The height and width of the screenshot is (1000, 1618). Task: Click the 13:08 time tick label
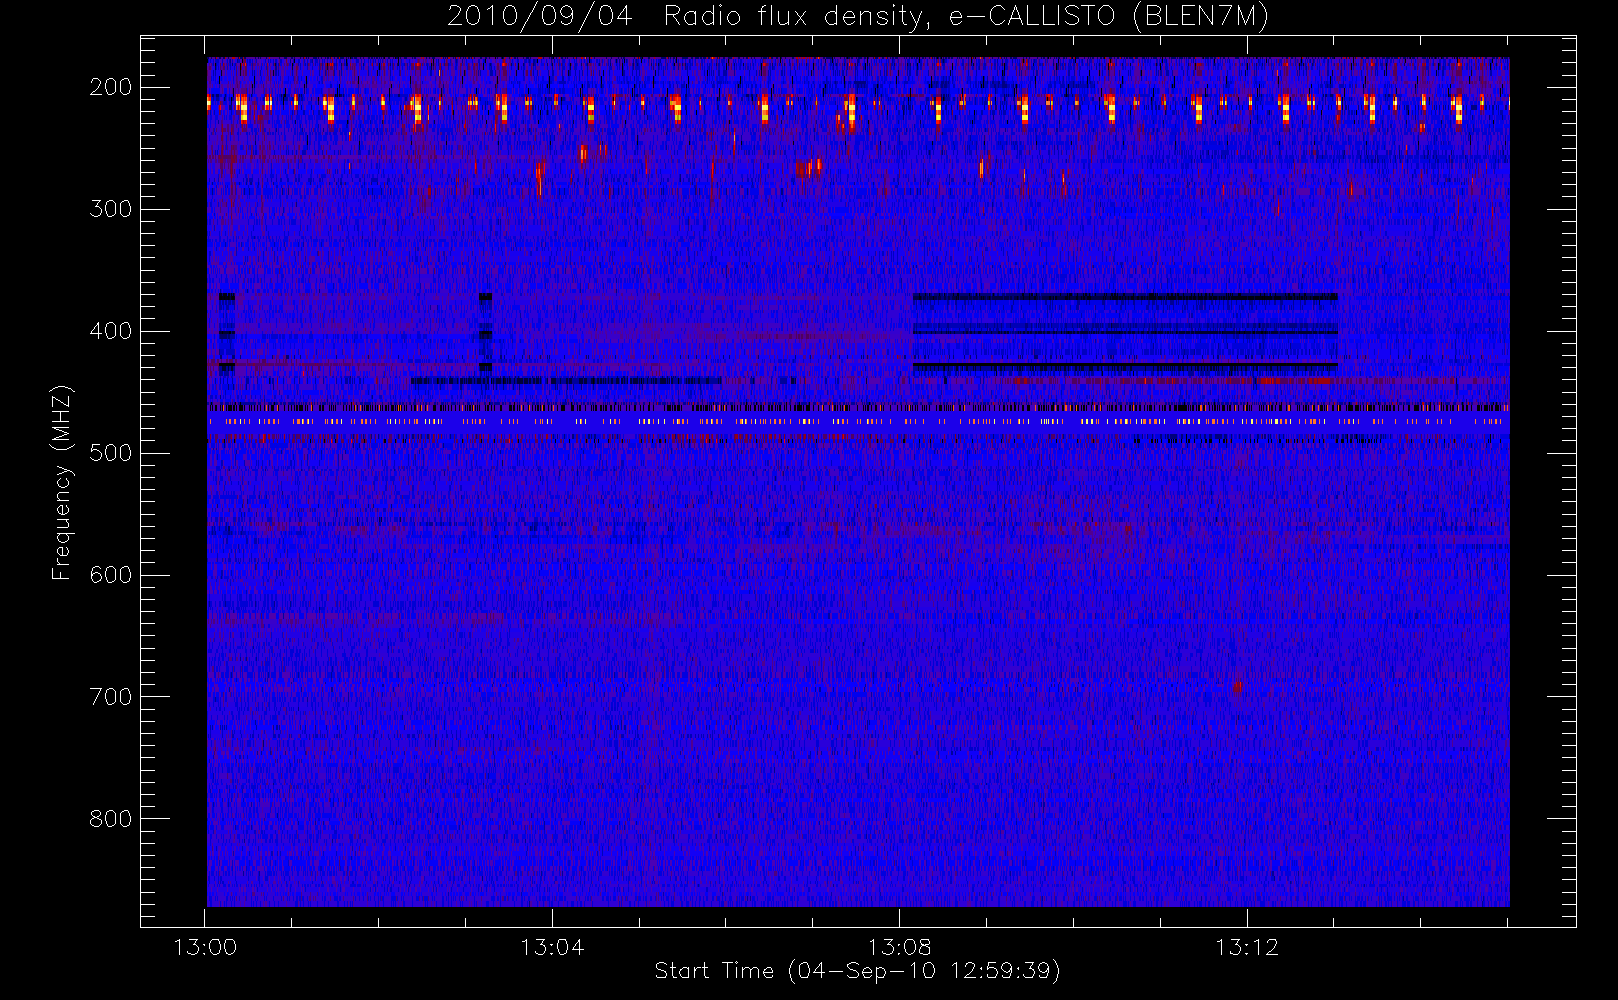coord(899,947)
